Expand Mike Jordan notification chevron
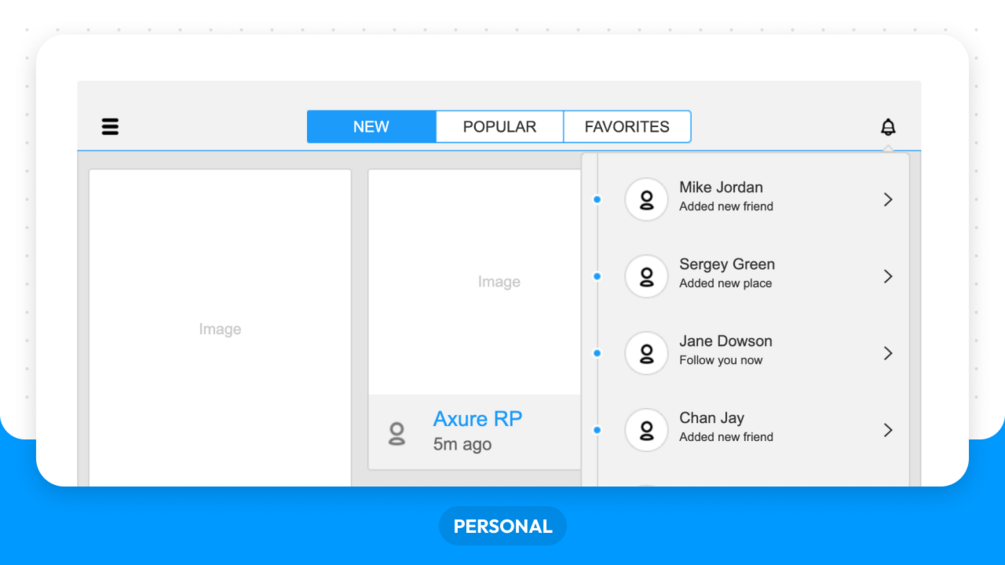The height and width of the screenshot is (565, 1005). click(888, 200)
